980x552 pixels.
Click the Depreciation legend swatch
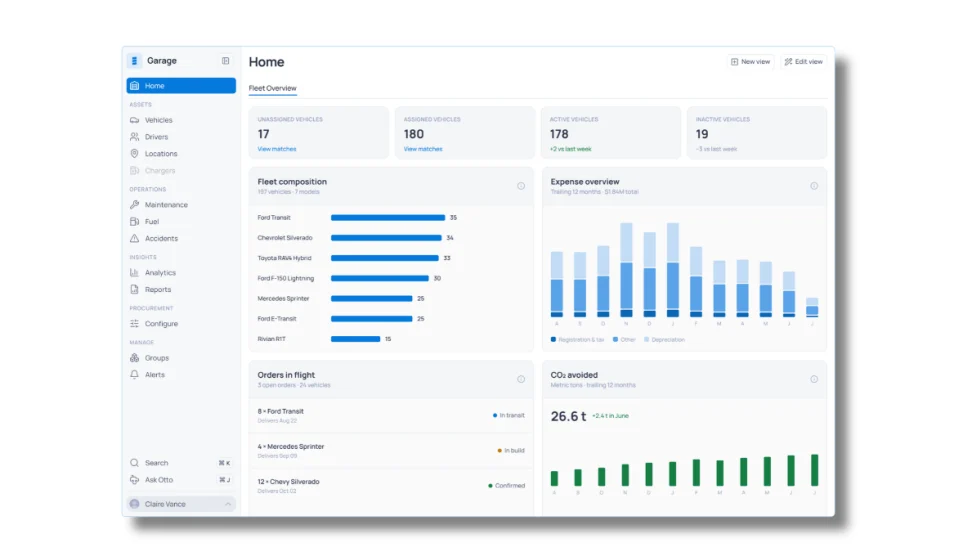pos(647,340)
